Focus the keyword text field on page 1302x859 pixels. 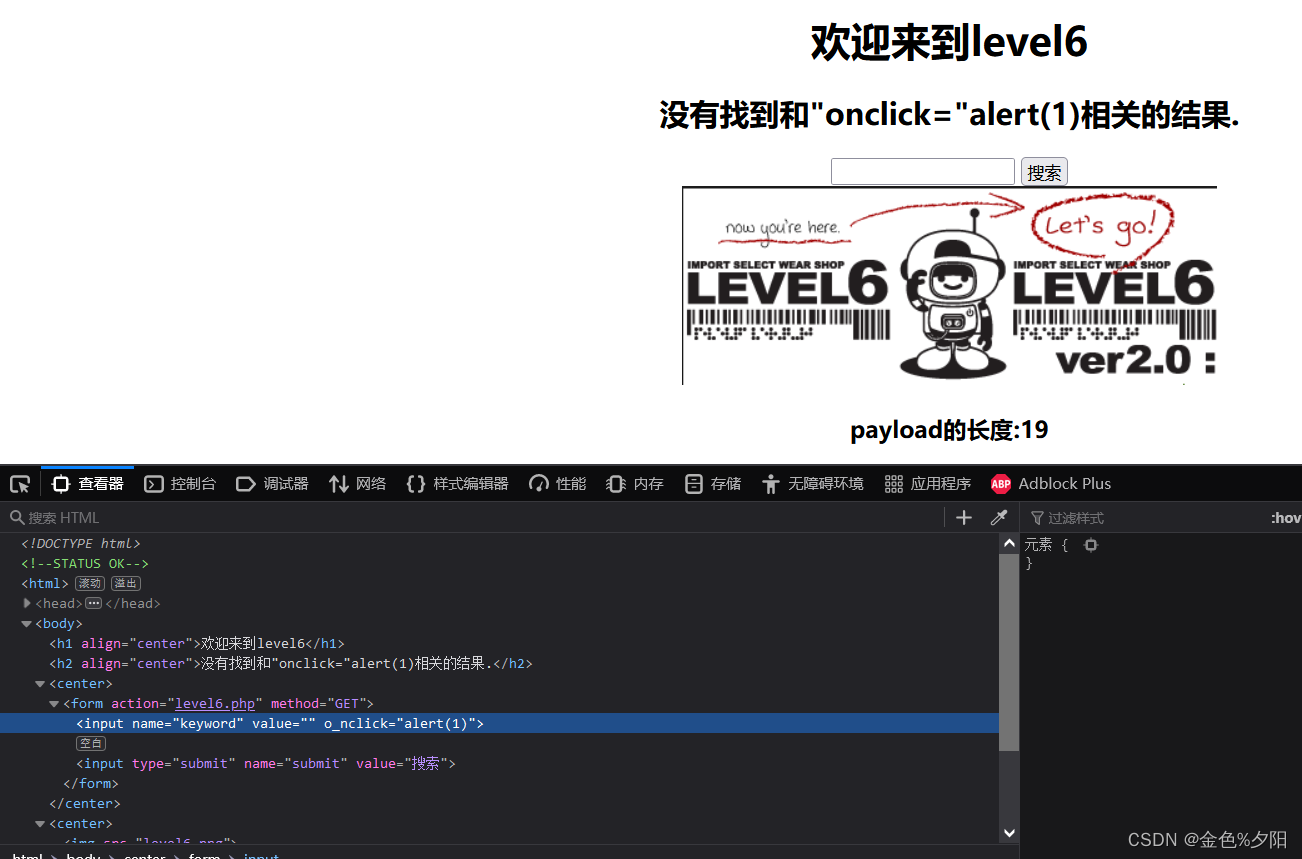pyautogui.click(x=923, y=172)
